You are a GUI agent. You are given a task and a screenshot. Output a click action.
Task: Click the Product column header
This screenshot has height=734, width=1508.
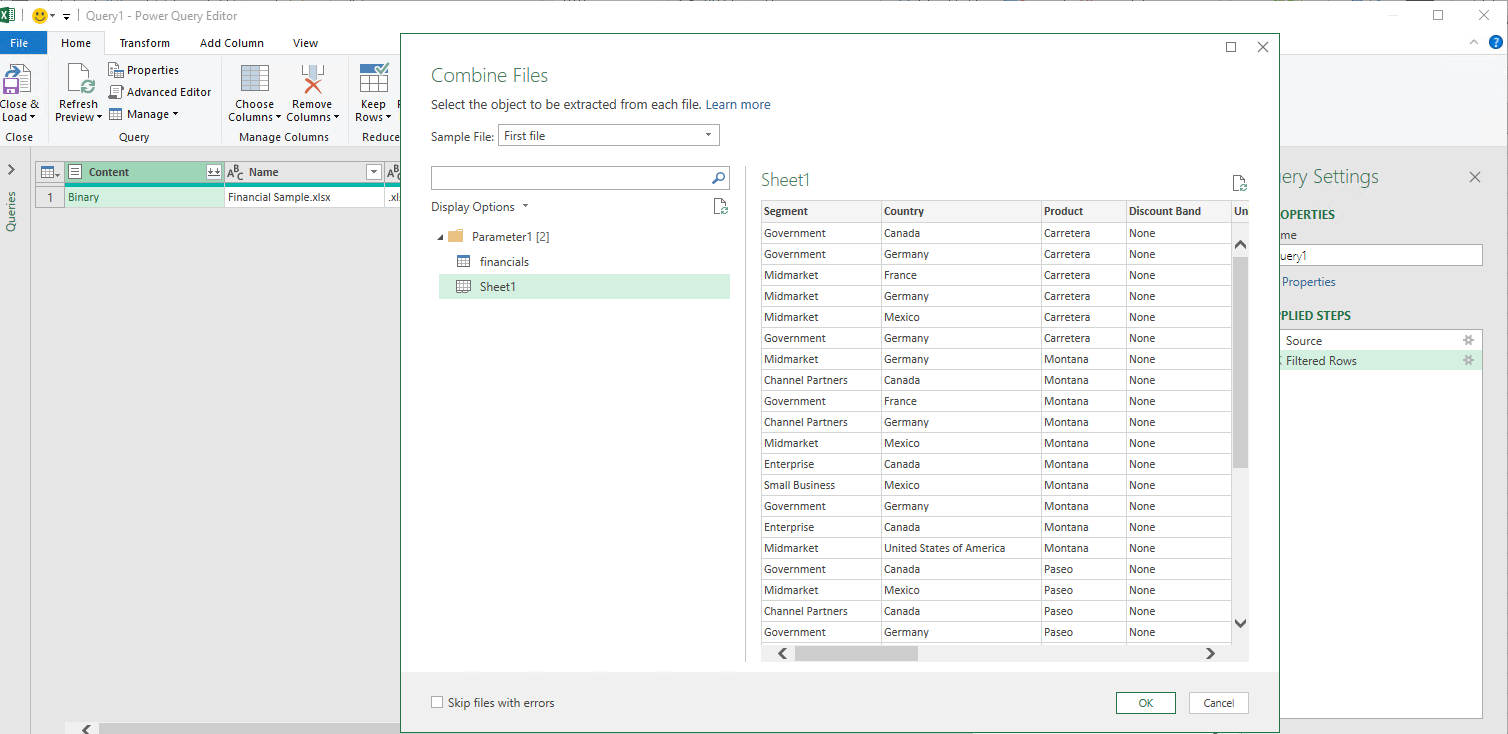point(1083,211)
